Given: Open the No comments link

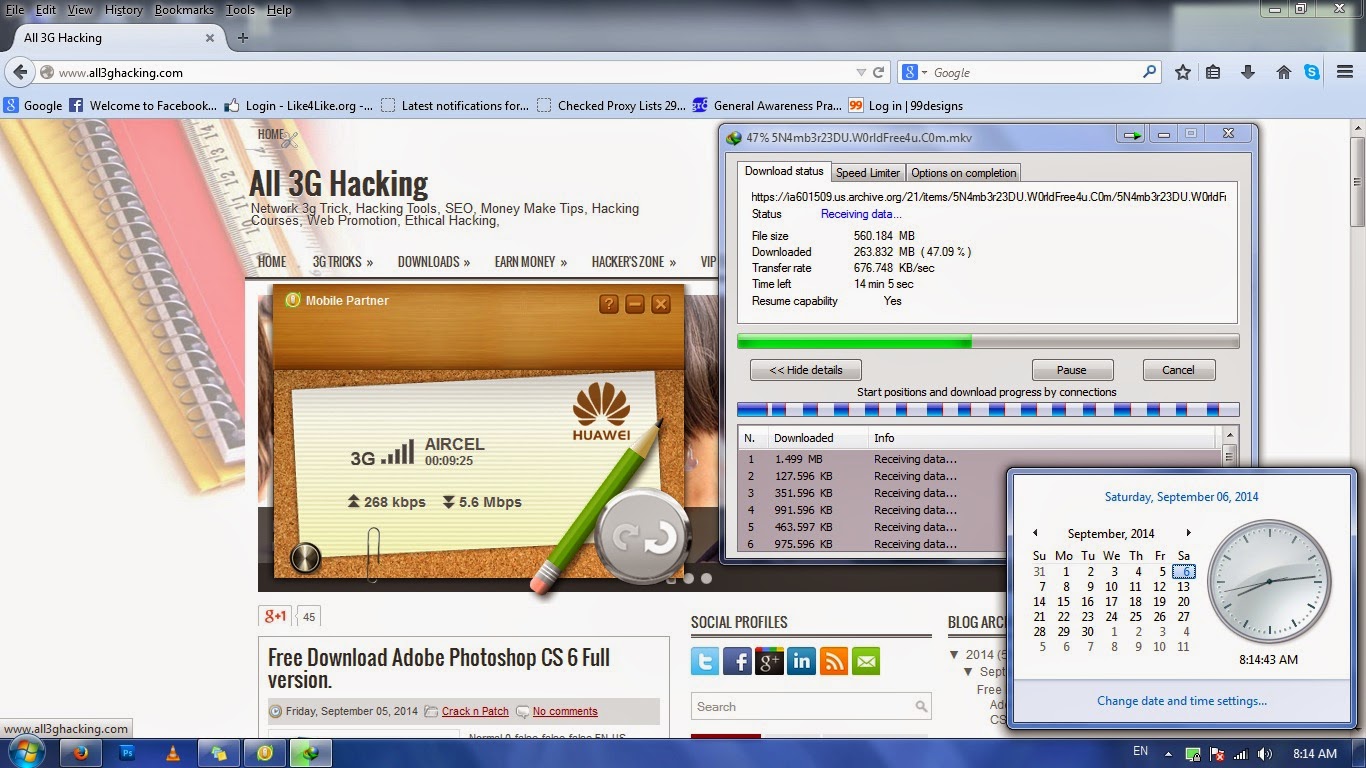Looking at the screenshot, I should pos(565,712).
